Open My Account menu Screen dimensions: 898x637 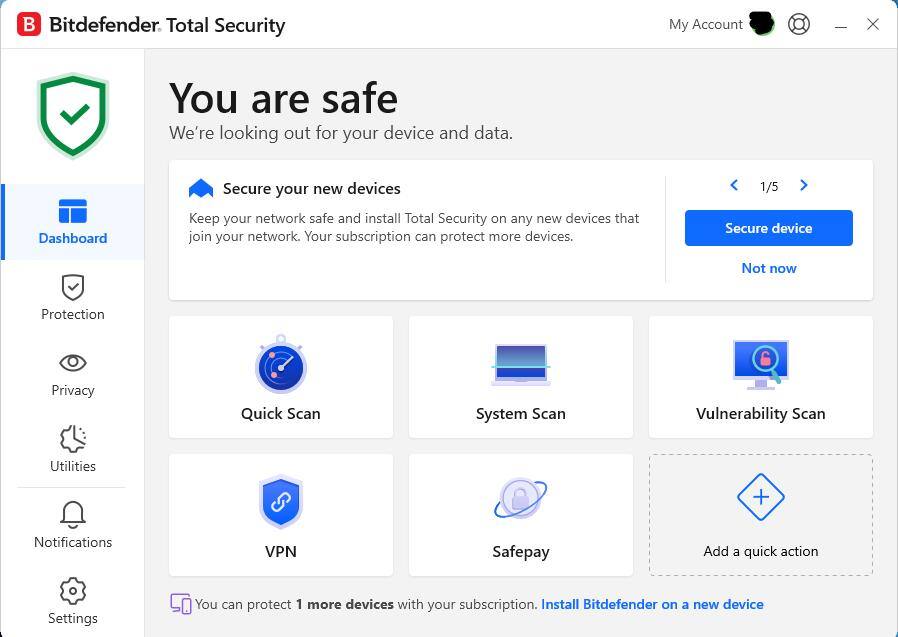coord(706,24)
